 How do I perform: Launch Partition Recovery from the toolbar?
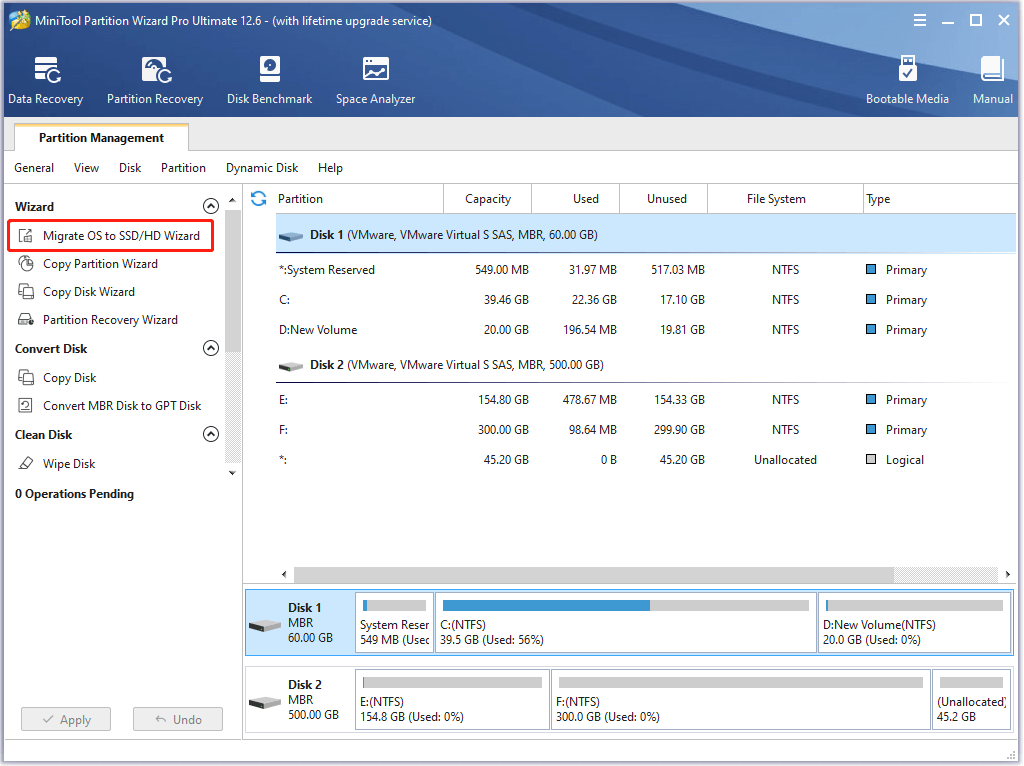tap(155, 81)
